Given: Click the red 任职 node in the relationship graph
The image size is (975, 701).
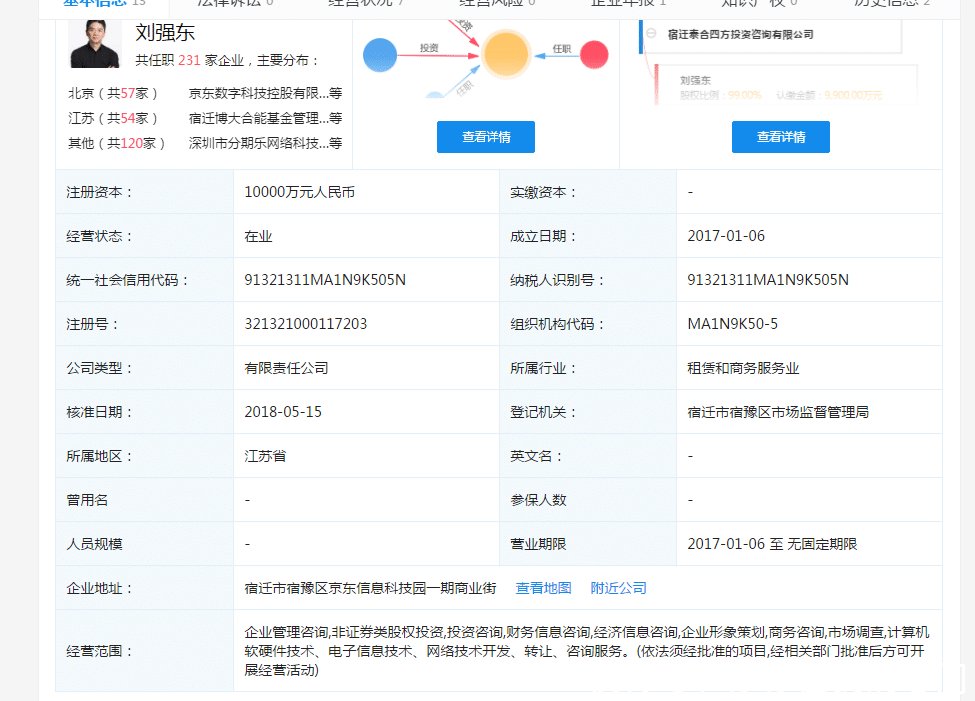Looking at the screenshot, I should (594, 55).
